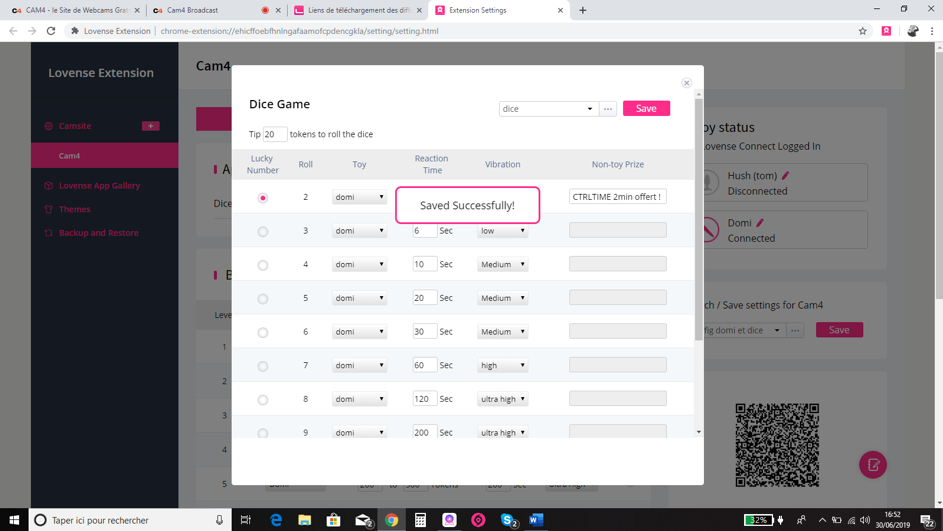Close the Dice Game dialog
The width and height of the screenshot is (943, 531).
(x=686, y=83)
